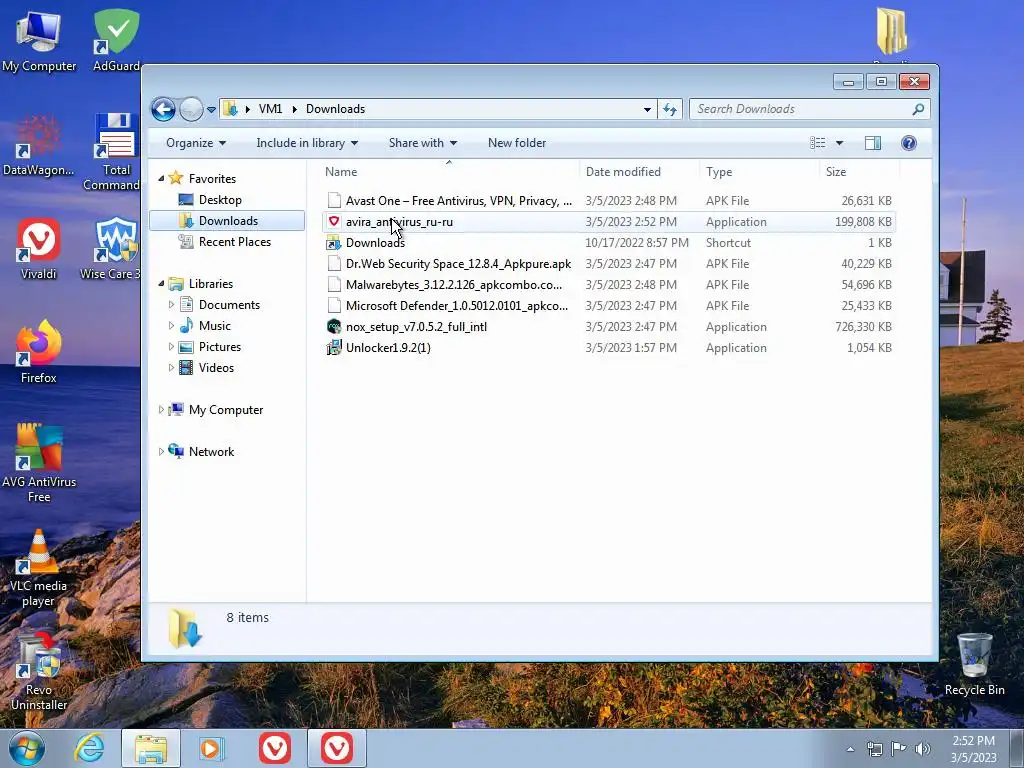Show hidden tray icons arrow

pyautogui.click(x=850, y=749)
